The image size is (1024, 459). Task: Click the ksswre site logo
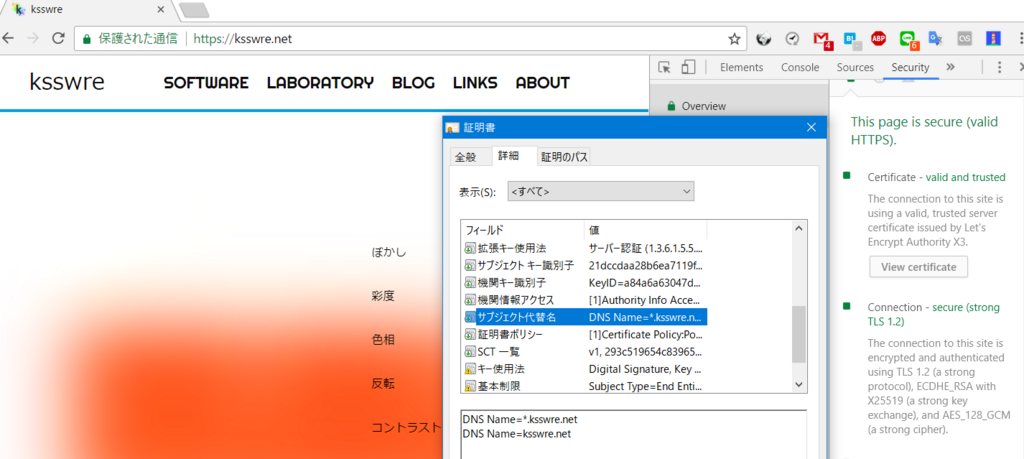tap(67, 82)
